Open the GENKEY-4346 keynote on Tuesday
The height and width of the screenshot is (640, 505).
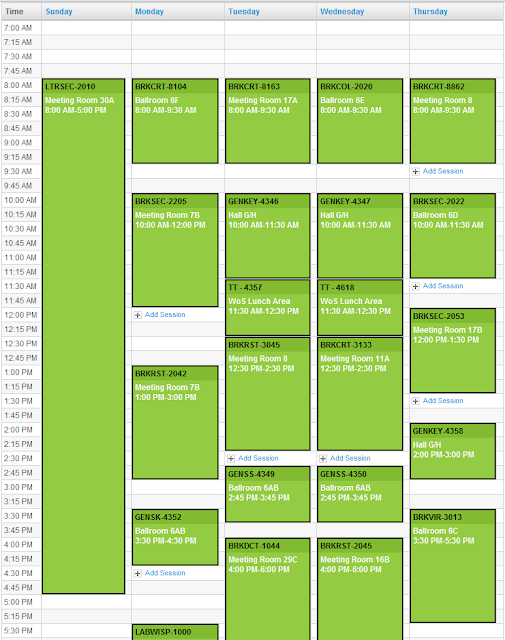[267, 236]
